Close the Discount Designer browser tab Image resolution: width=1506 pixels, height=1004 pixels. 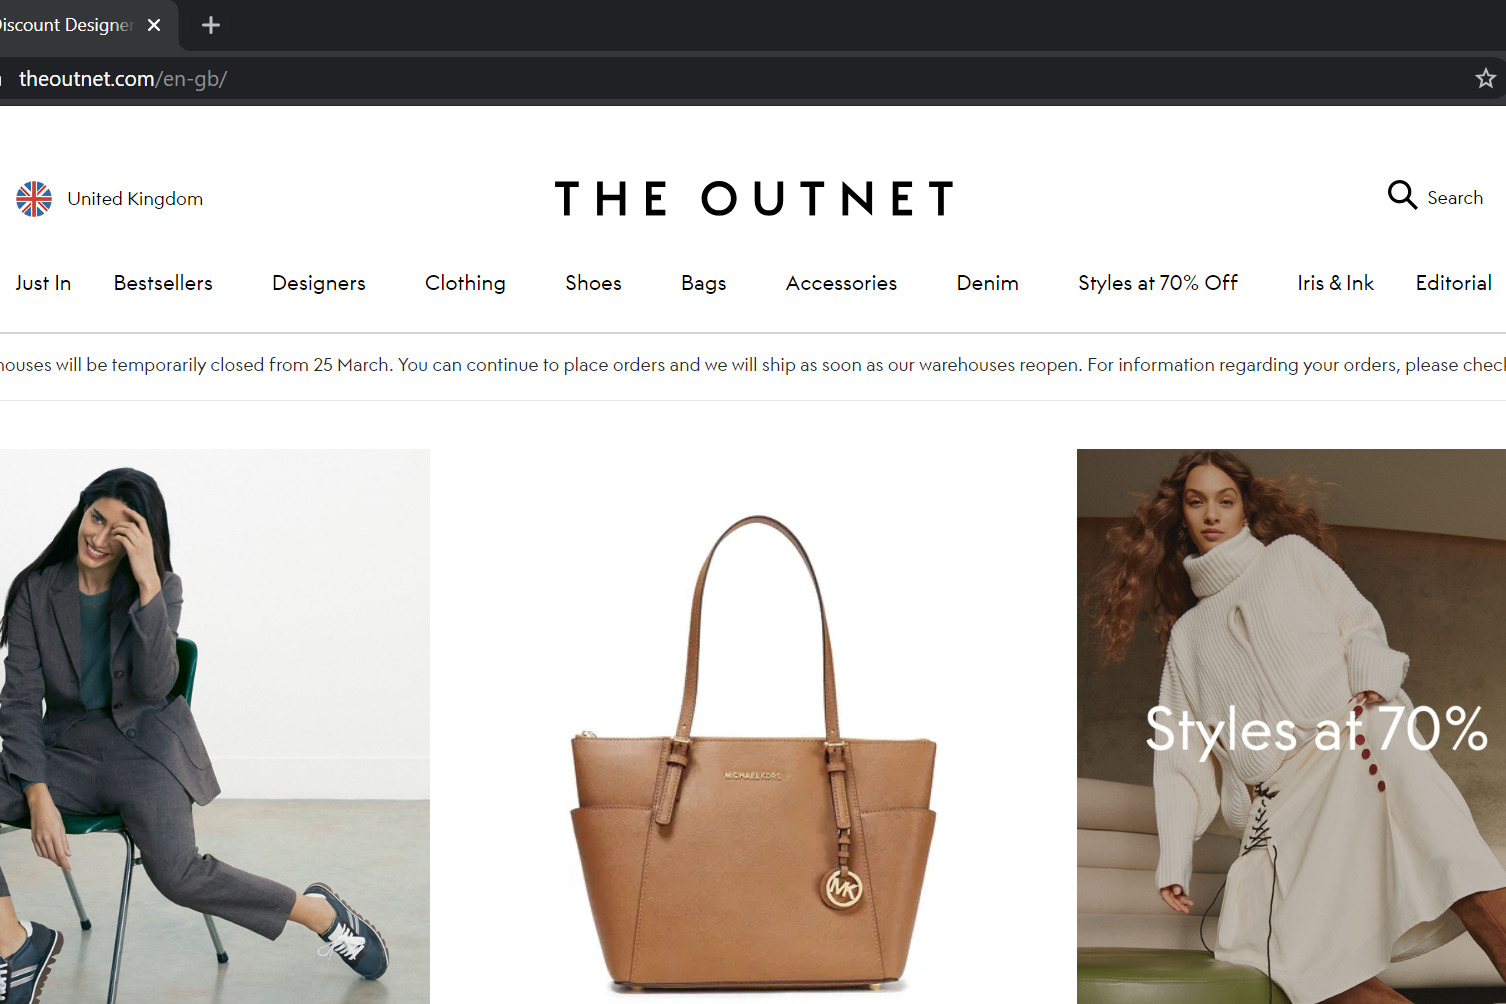[x=154, y=25]
